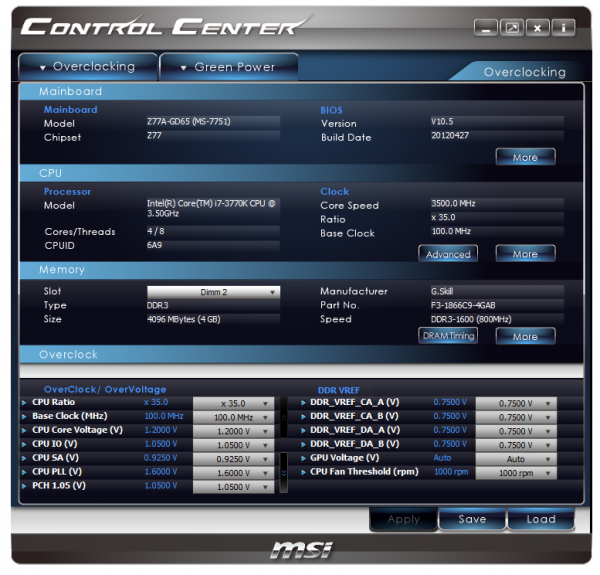Select the CPUID 6A9 value
Viewport: 600px width, 575px height.
[x=213, y=245]
